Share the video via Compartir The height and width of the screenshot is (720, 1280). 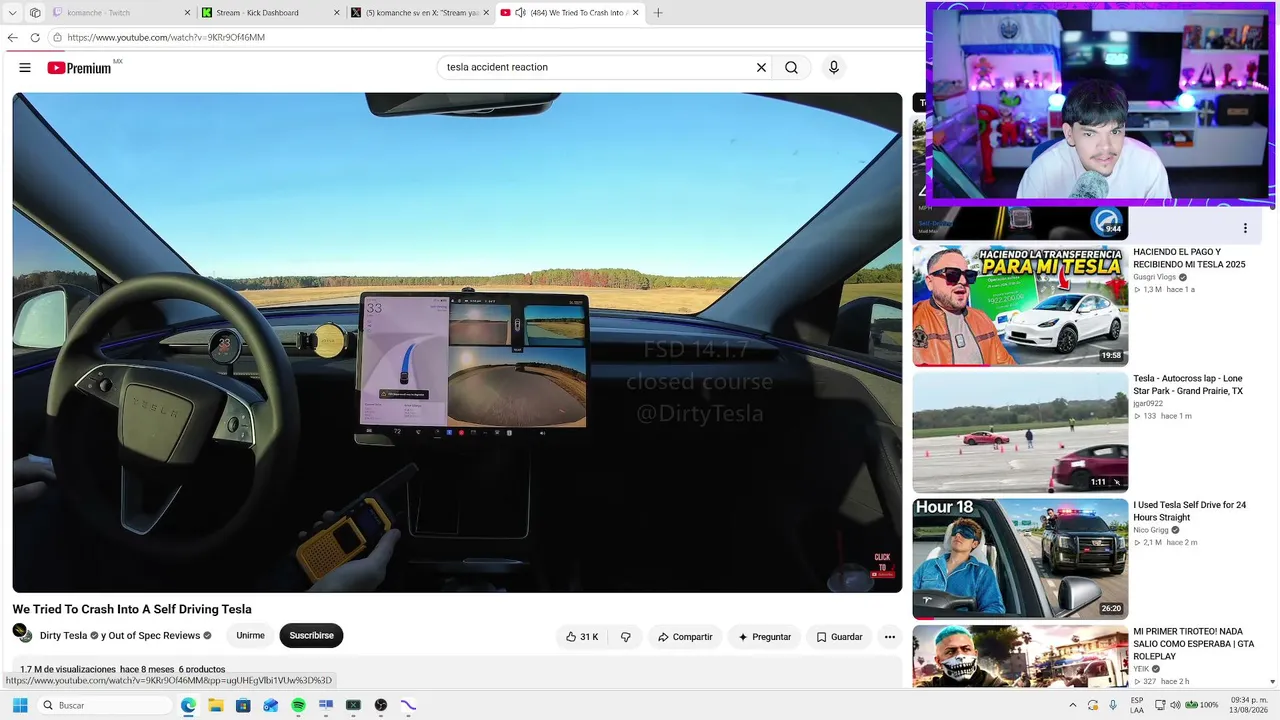685,636
